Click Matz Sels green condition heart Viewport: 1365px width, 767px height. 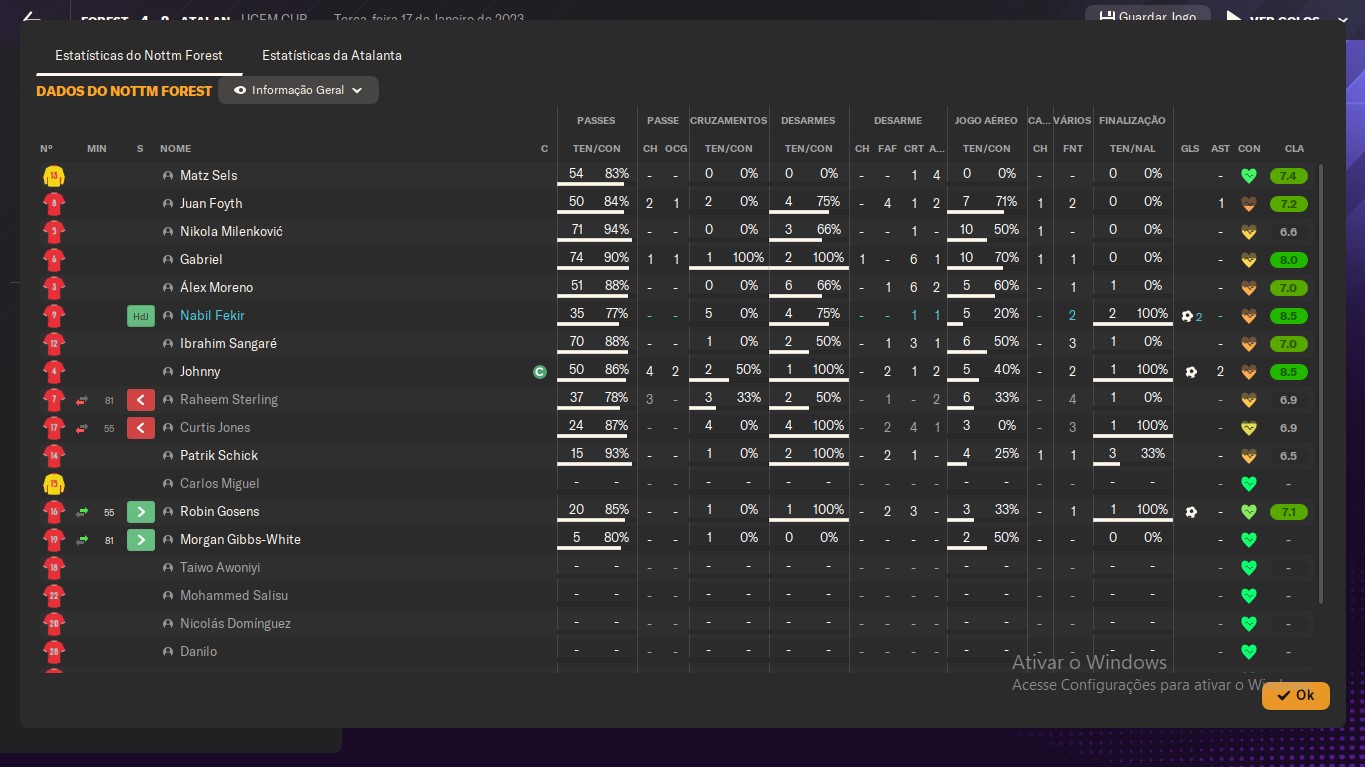coord(1248,176)
